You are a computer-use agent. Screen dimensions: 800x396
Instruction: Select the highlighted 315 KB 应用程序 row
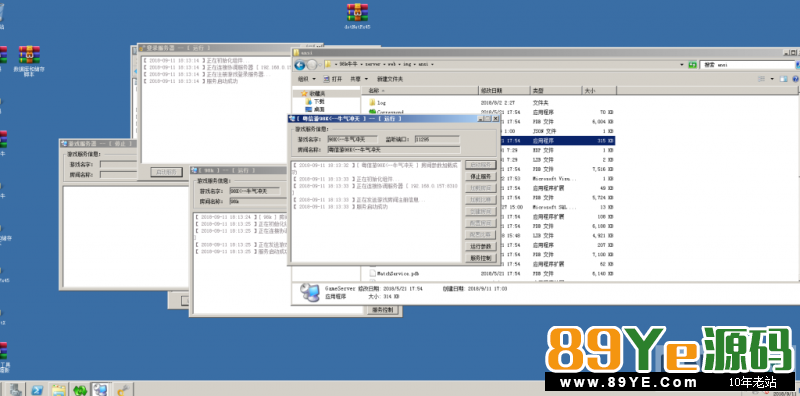coord(558,140)
